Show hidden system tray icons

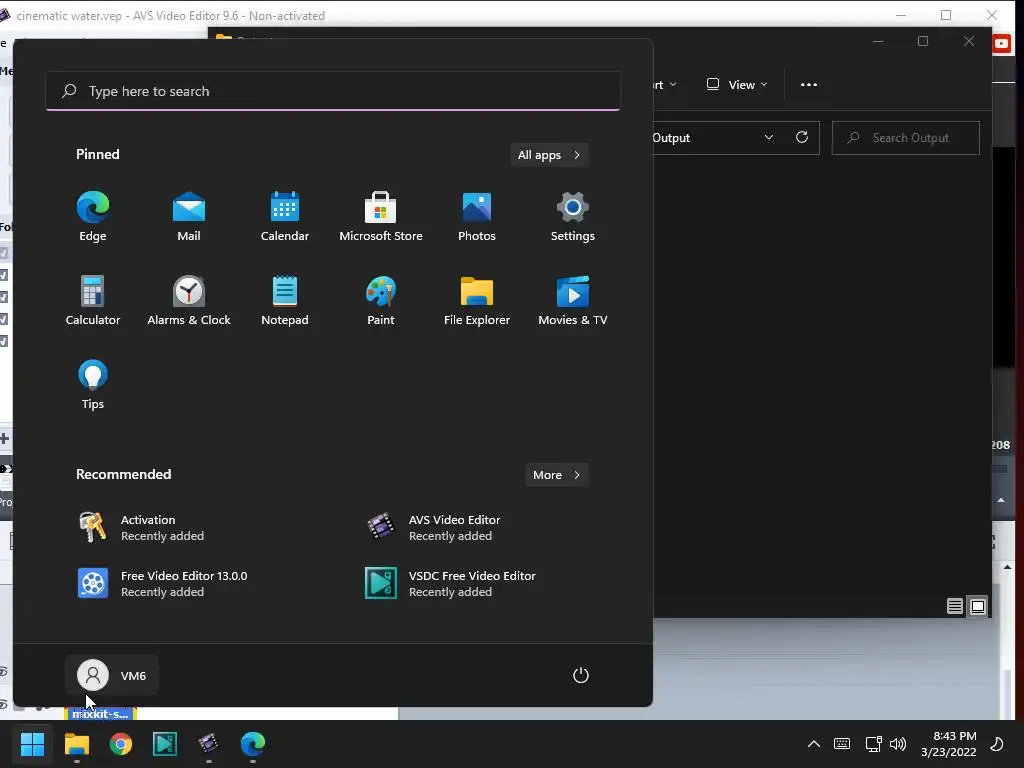point(814,744)
